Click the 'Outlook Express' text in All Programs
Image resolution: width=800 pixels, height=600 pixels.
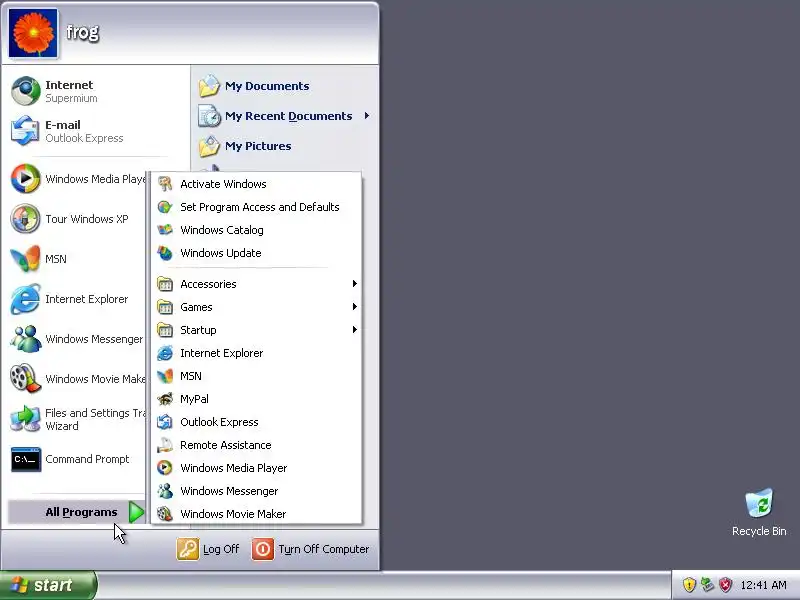pos(219,422)
